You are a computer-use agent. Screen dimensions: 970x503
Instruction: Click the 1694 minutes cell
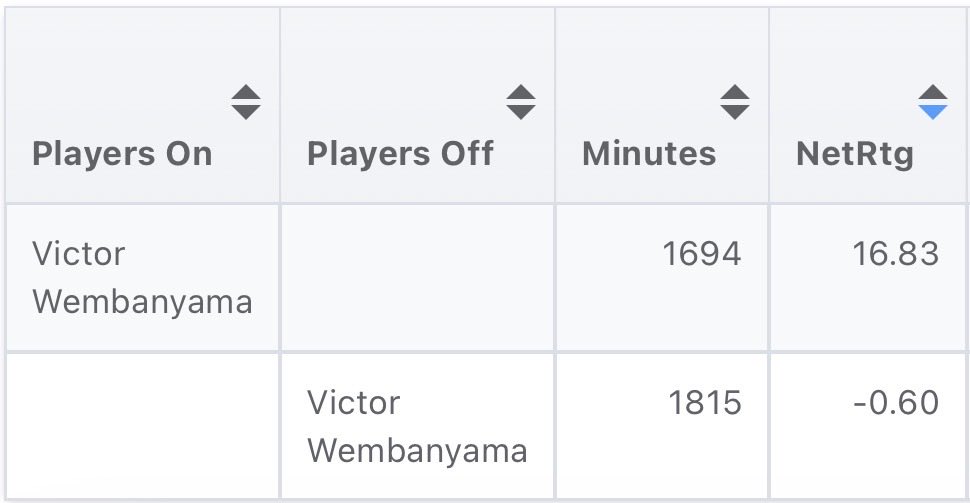[x=701, y=254]
